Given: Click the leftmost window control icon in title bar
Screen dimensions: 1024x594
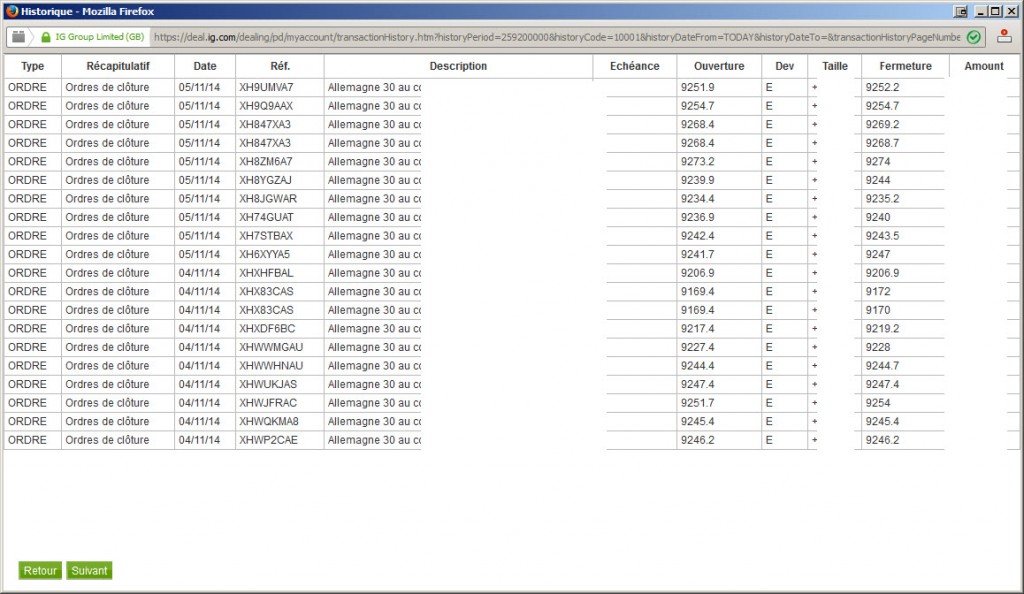Looking at the screenshot, I should [960, 11].
